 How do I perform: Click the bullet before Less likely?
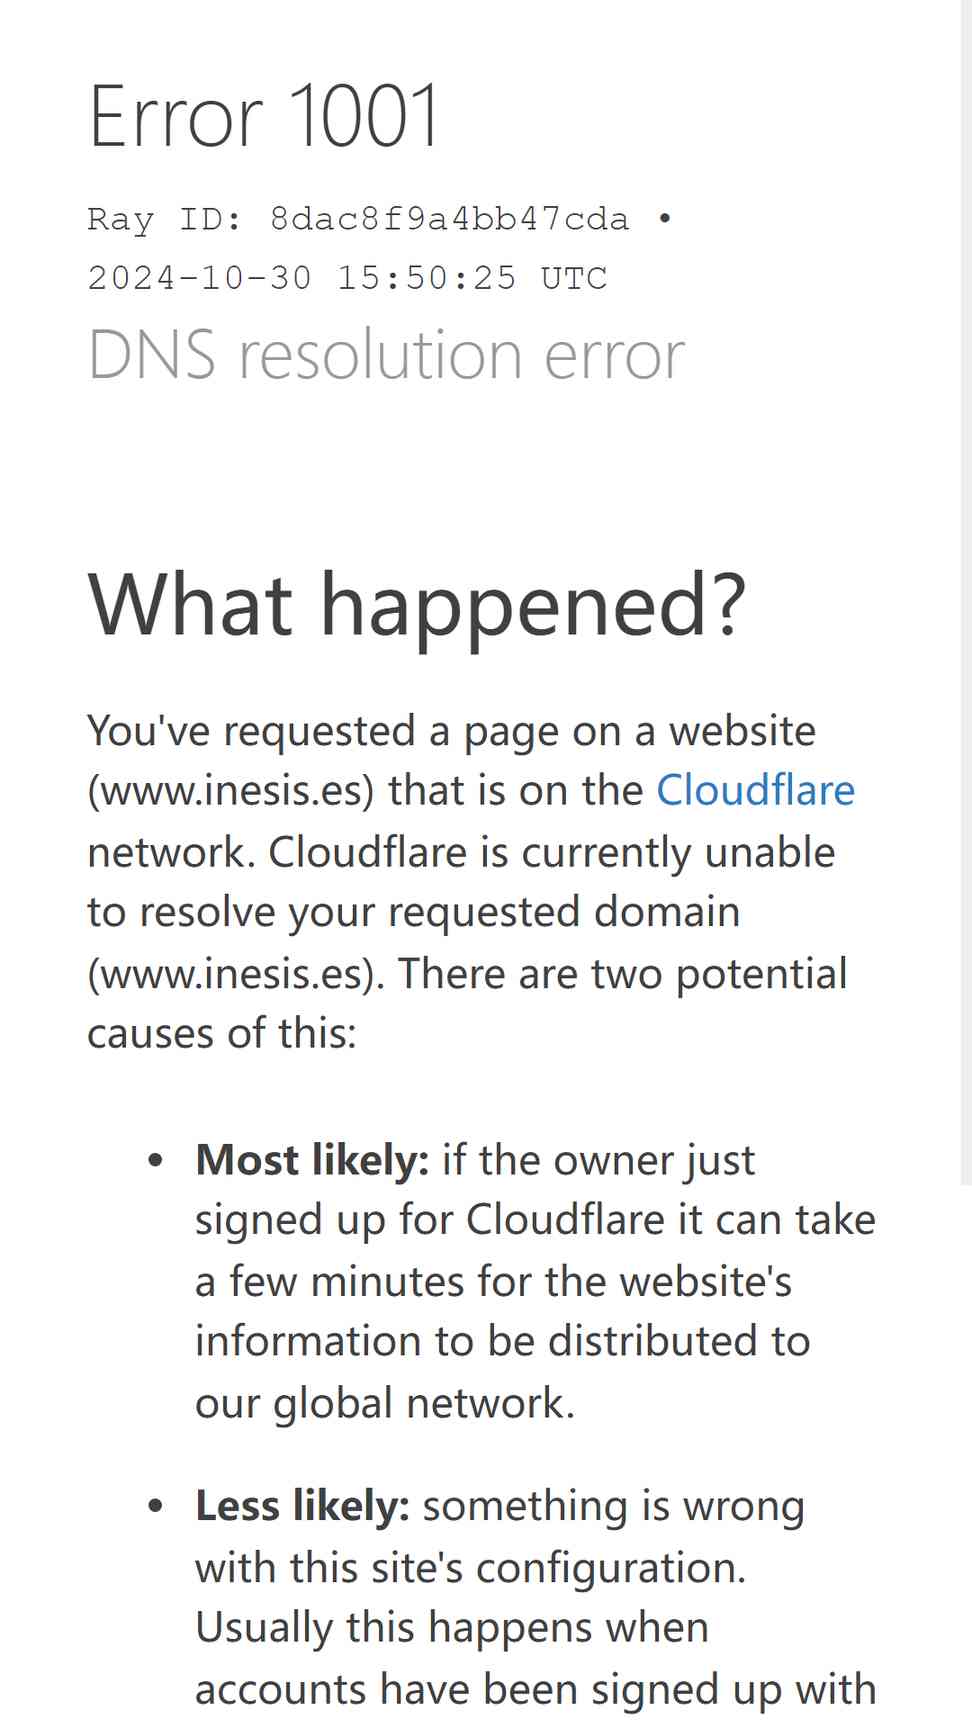(155, 1506)
